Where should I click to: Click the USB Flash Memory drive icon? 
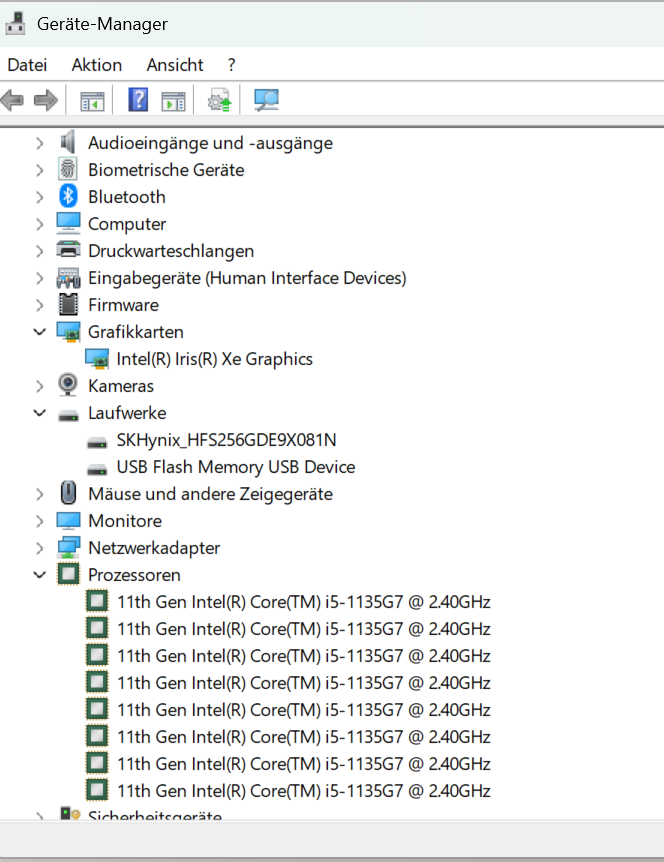pyautogui.click(x=97, y=468)
